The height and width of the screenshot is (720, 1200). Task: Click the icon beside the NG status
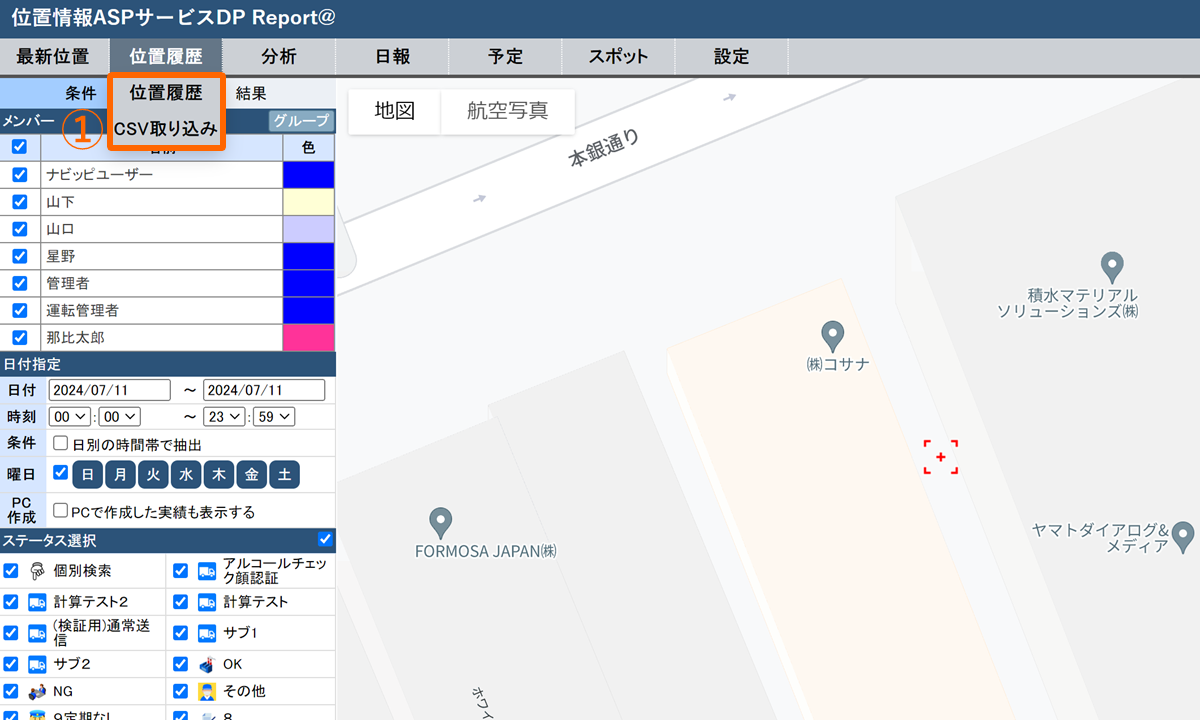[37, 691]
